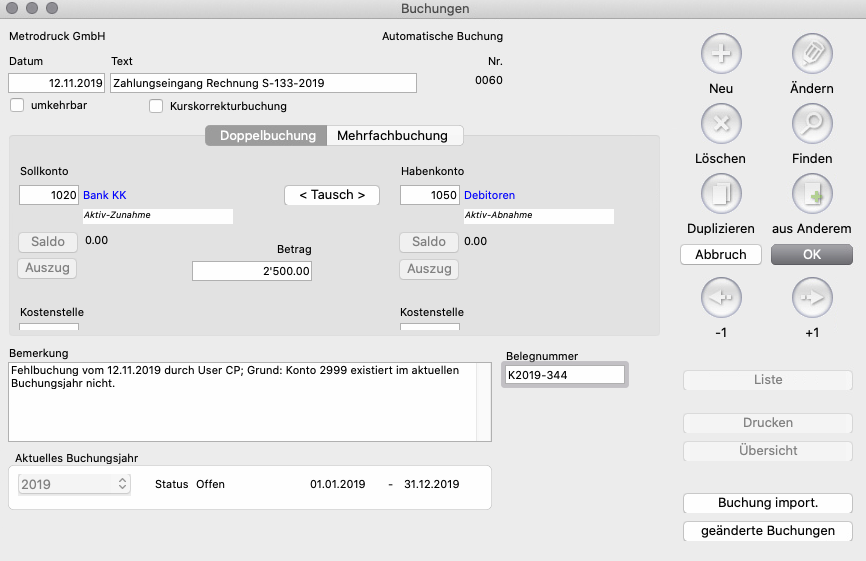This screenshot has width=866, height=561.
Task: Click the Löschen X icon
Action: (721, 124)
